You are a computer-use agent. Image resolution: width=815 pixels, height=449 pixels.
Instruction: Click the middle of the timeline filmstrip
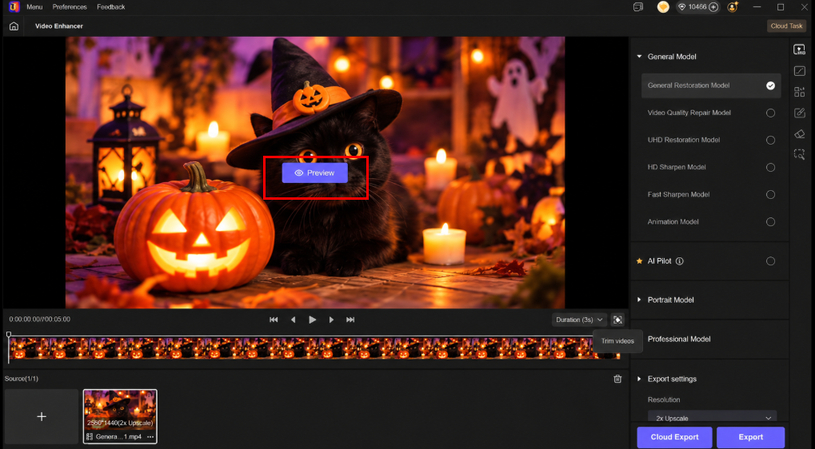coord(314,348)
